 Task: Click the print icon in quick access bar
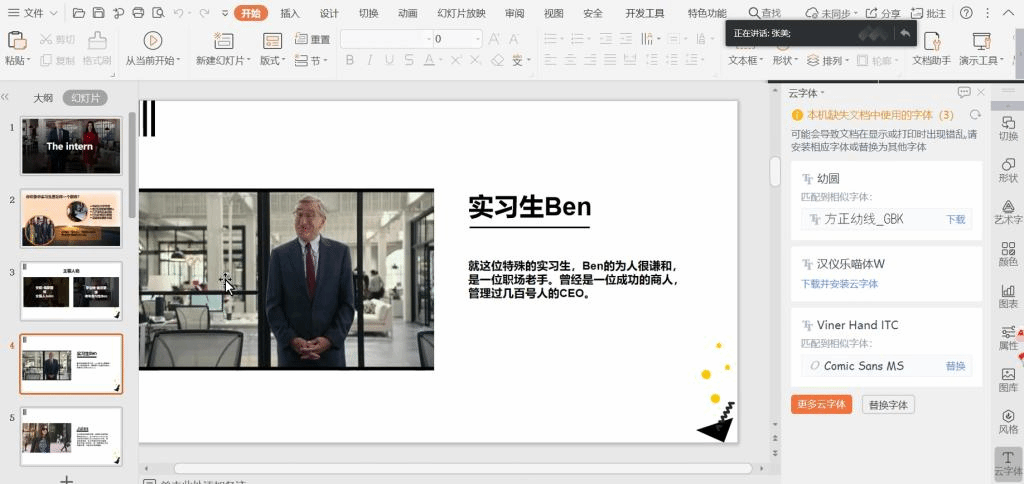[x=138, y=13]
